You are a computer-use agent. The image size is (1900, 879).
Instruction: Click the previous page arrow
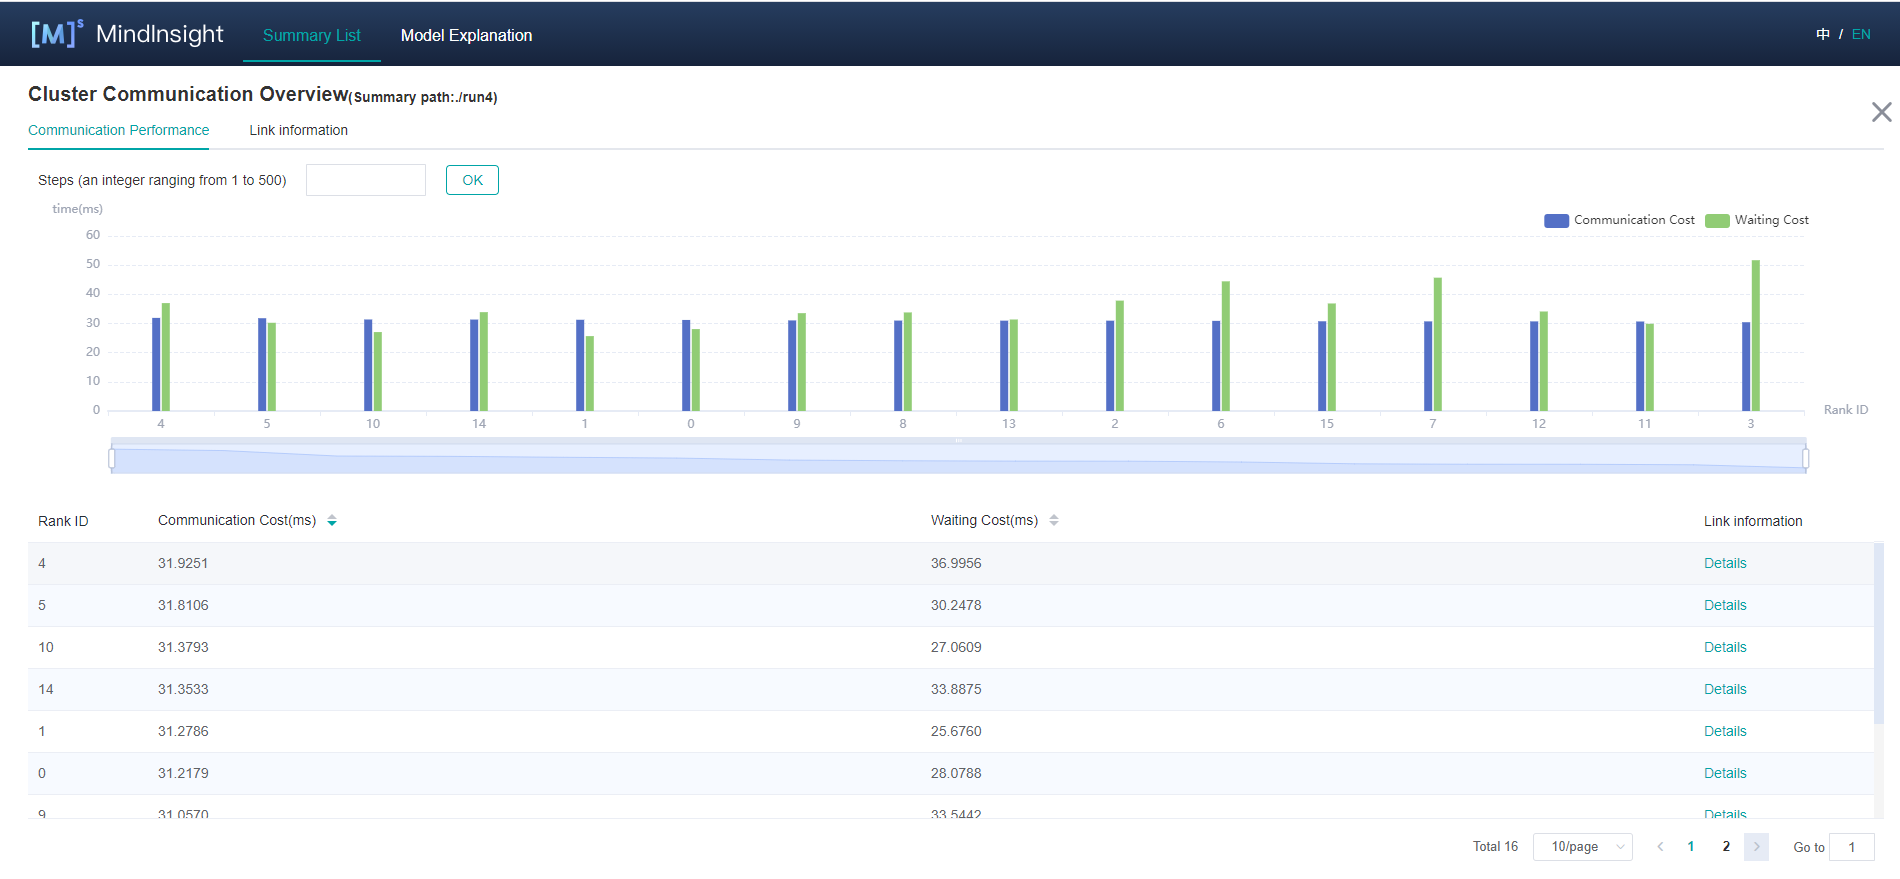[x=1660, y=847]
